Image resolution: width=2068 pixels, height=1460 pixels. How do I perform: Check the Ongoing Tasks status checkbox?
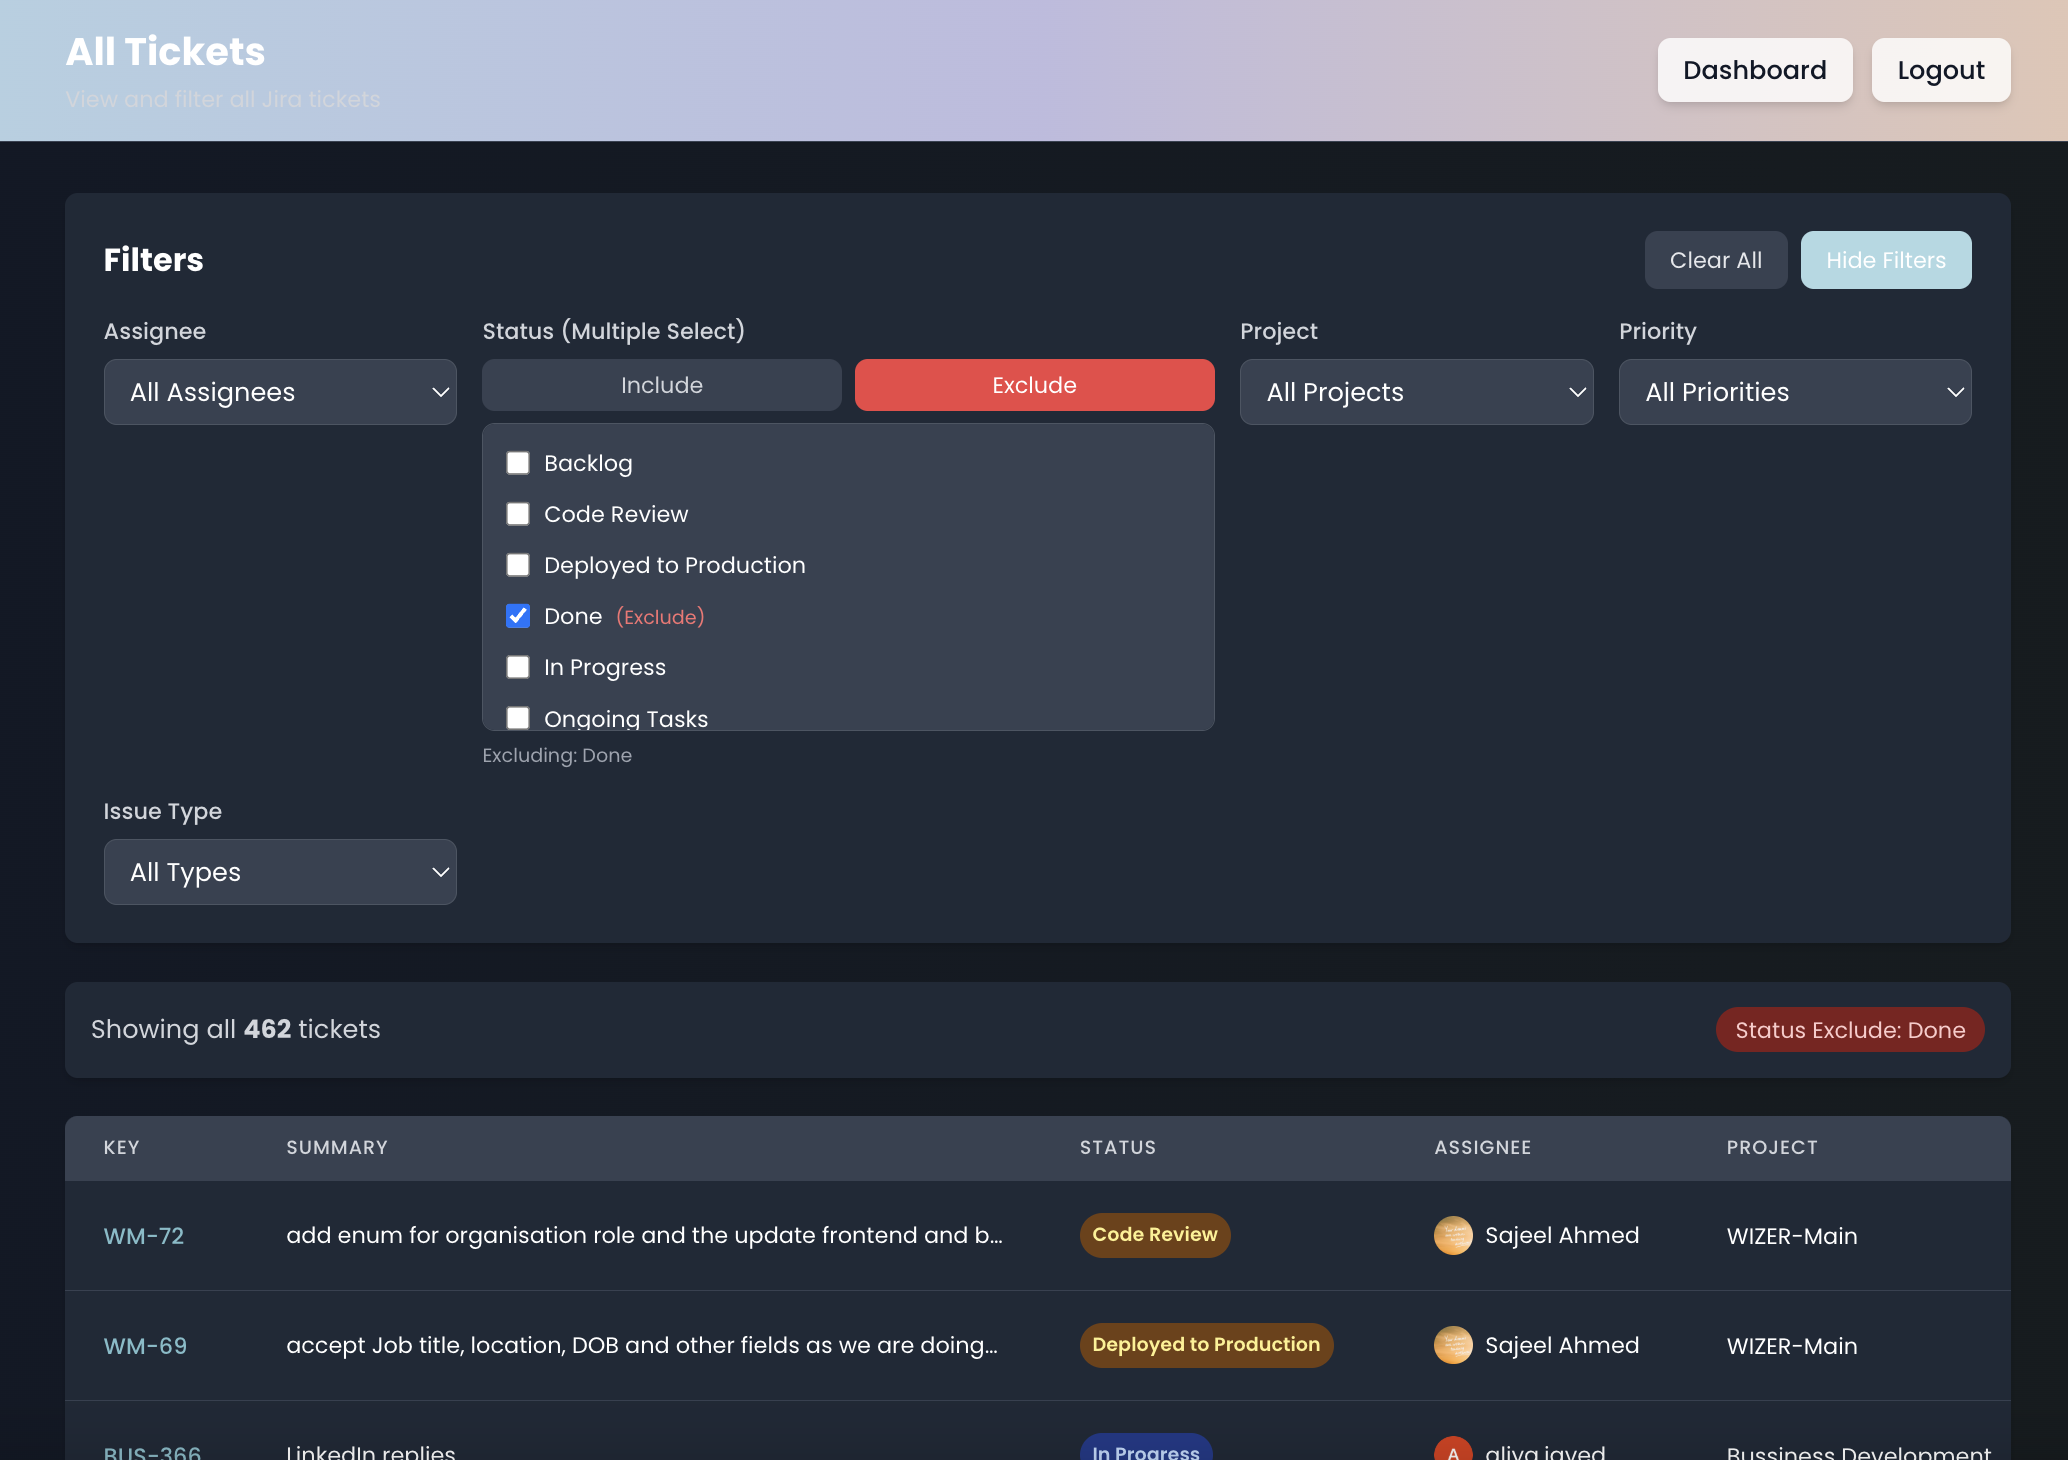(518, 718)
